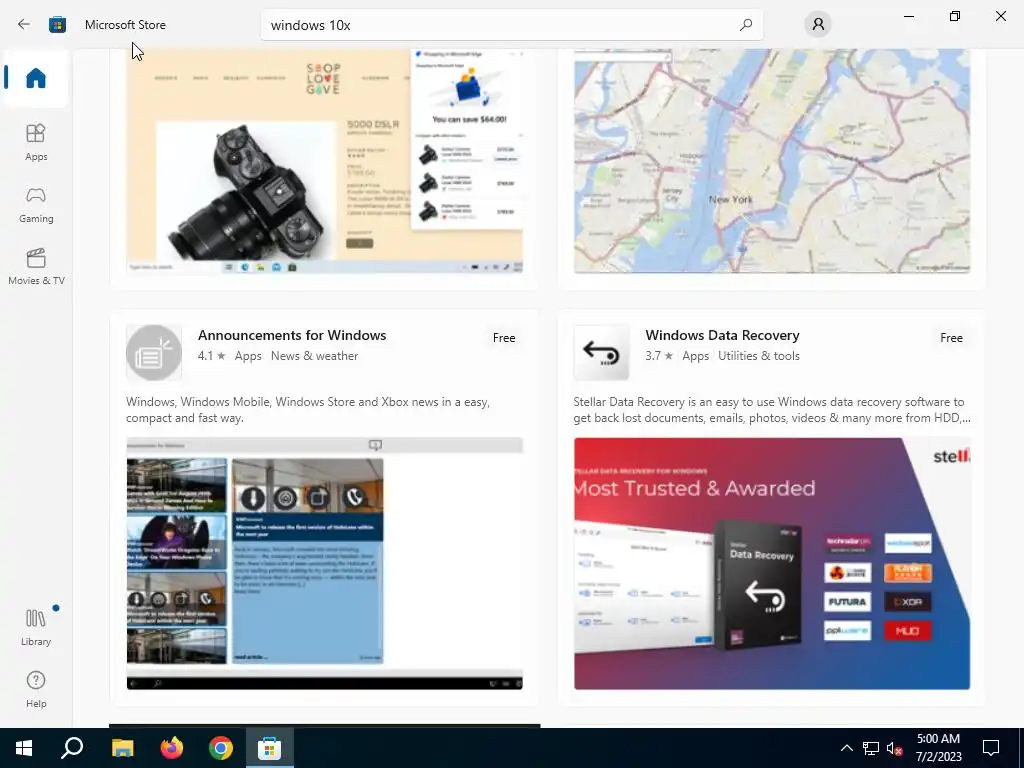The width and height of the screenshot is (1024, 768).
Task: Click the 4.1 star rating
Action: pos(212,356)
